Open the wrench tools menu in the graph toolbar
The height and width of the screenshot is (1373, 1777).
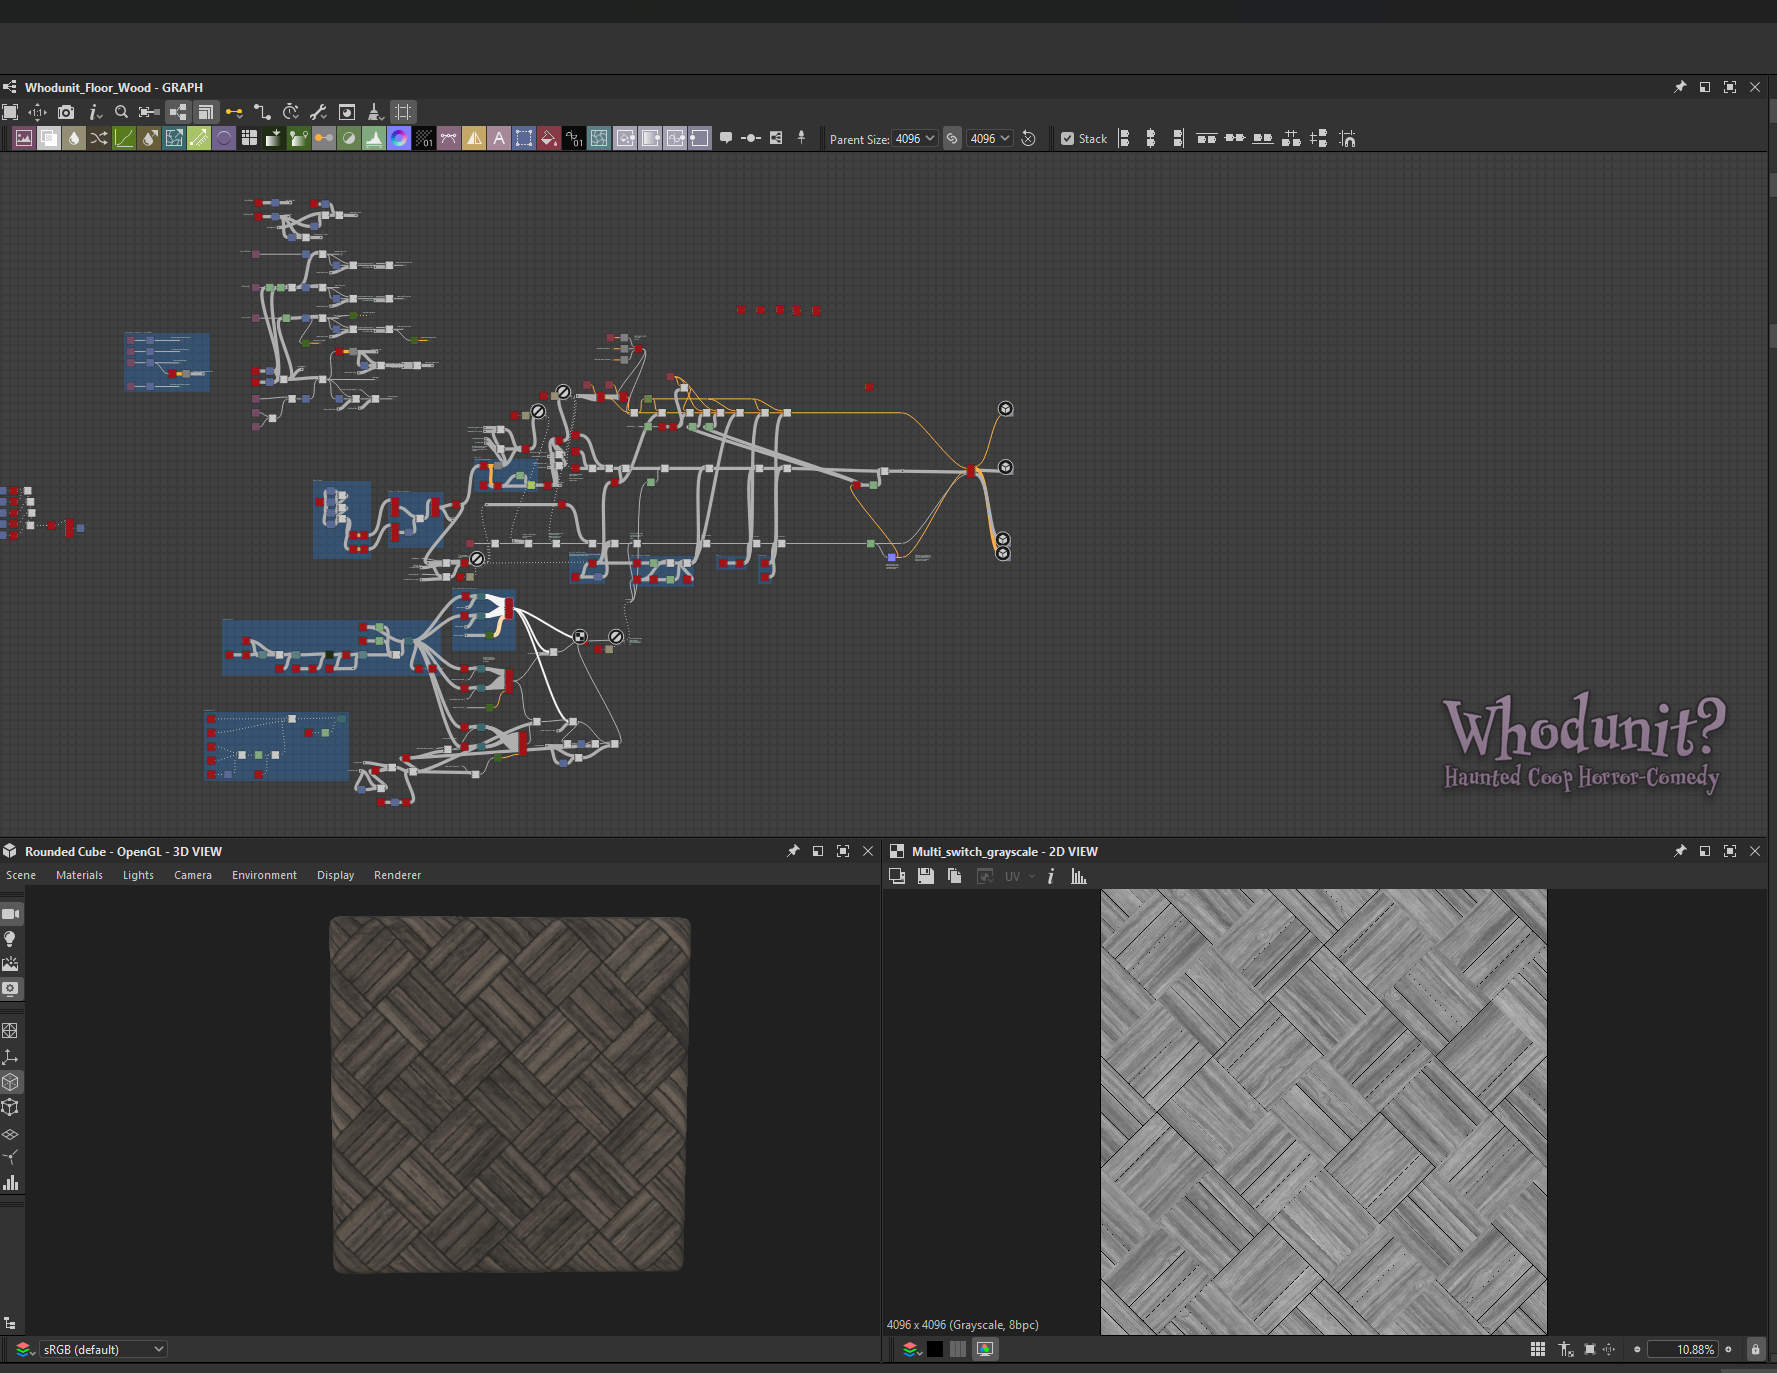319,112
